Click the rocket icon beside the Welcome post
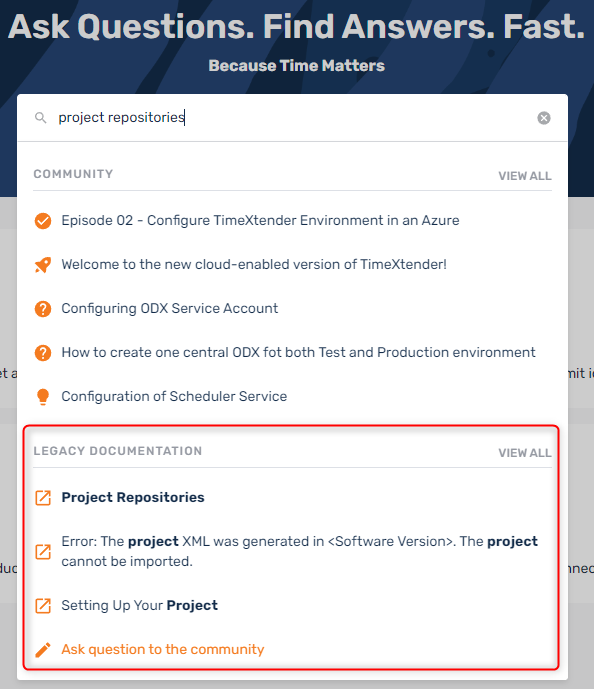594x689 pixels. coord(43,265)
